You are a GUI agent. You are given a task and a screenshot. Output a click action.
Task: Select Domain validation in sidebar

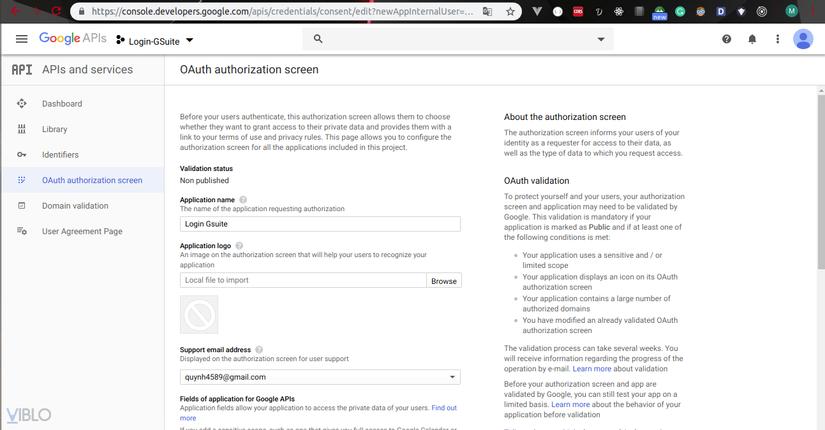(75, 206)
